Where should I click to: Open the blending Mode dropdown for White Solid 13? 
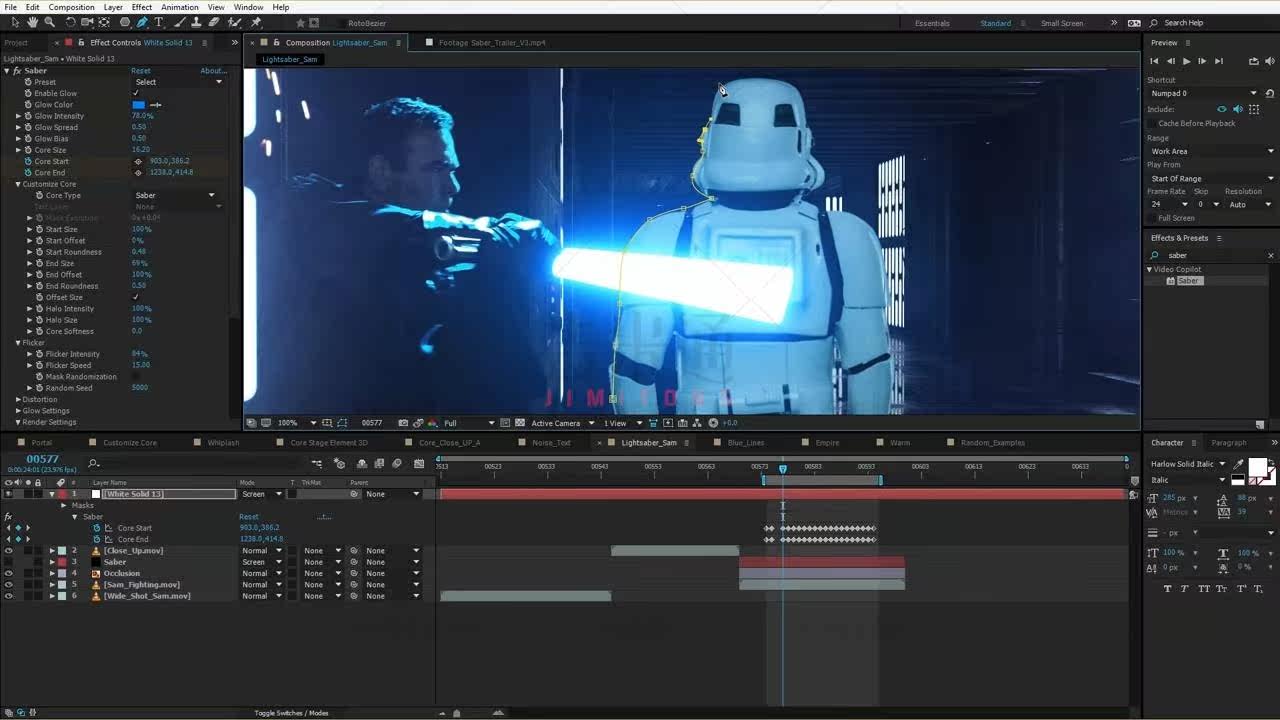point(262,494)
